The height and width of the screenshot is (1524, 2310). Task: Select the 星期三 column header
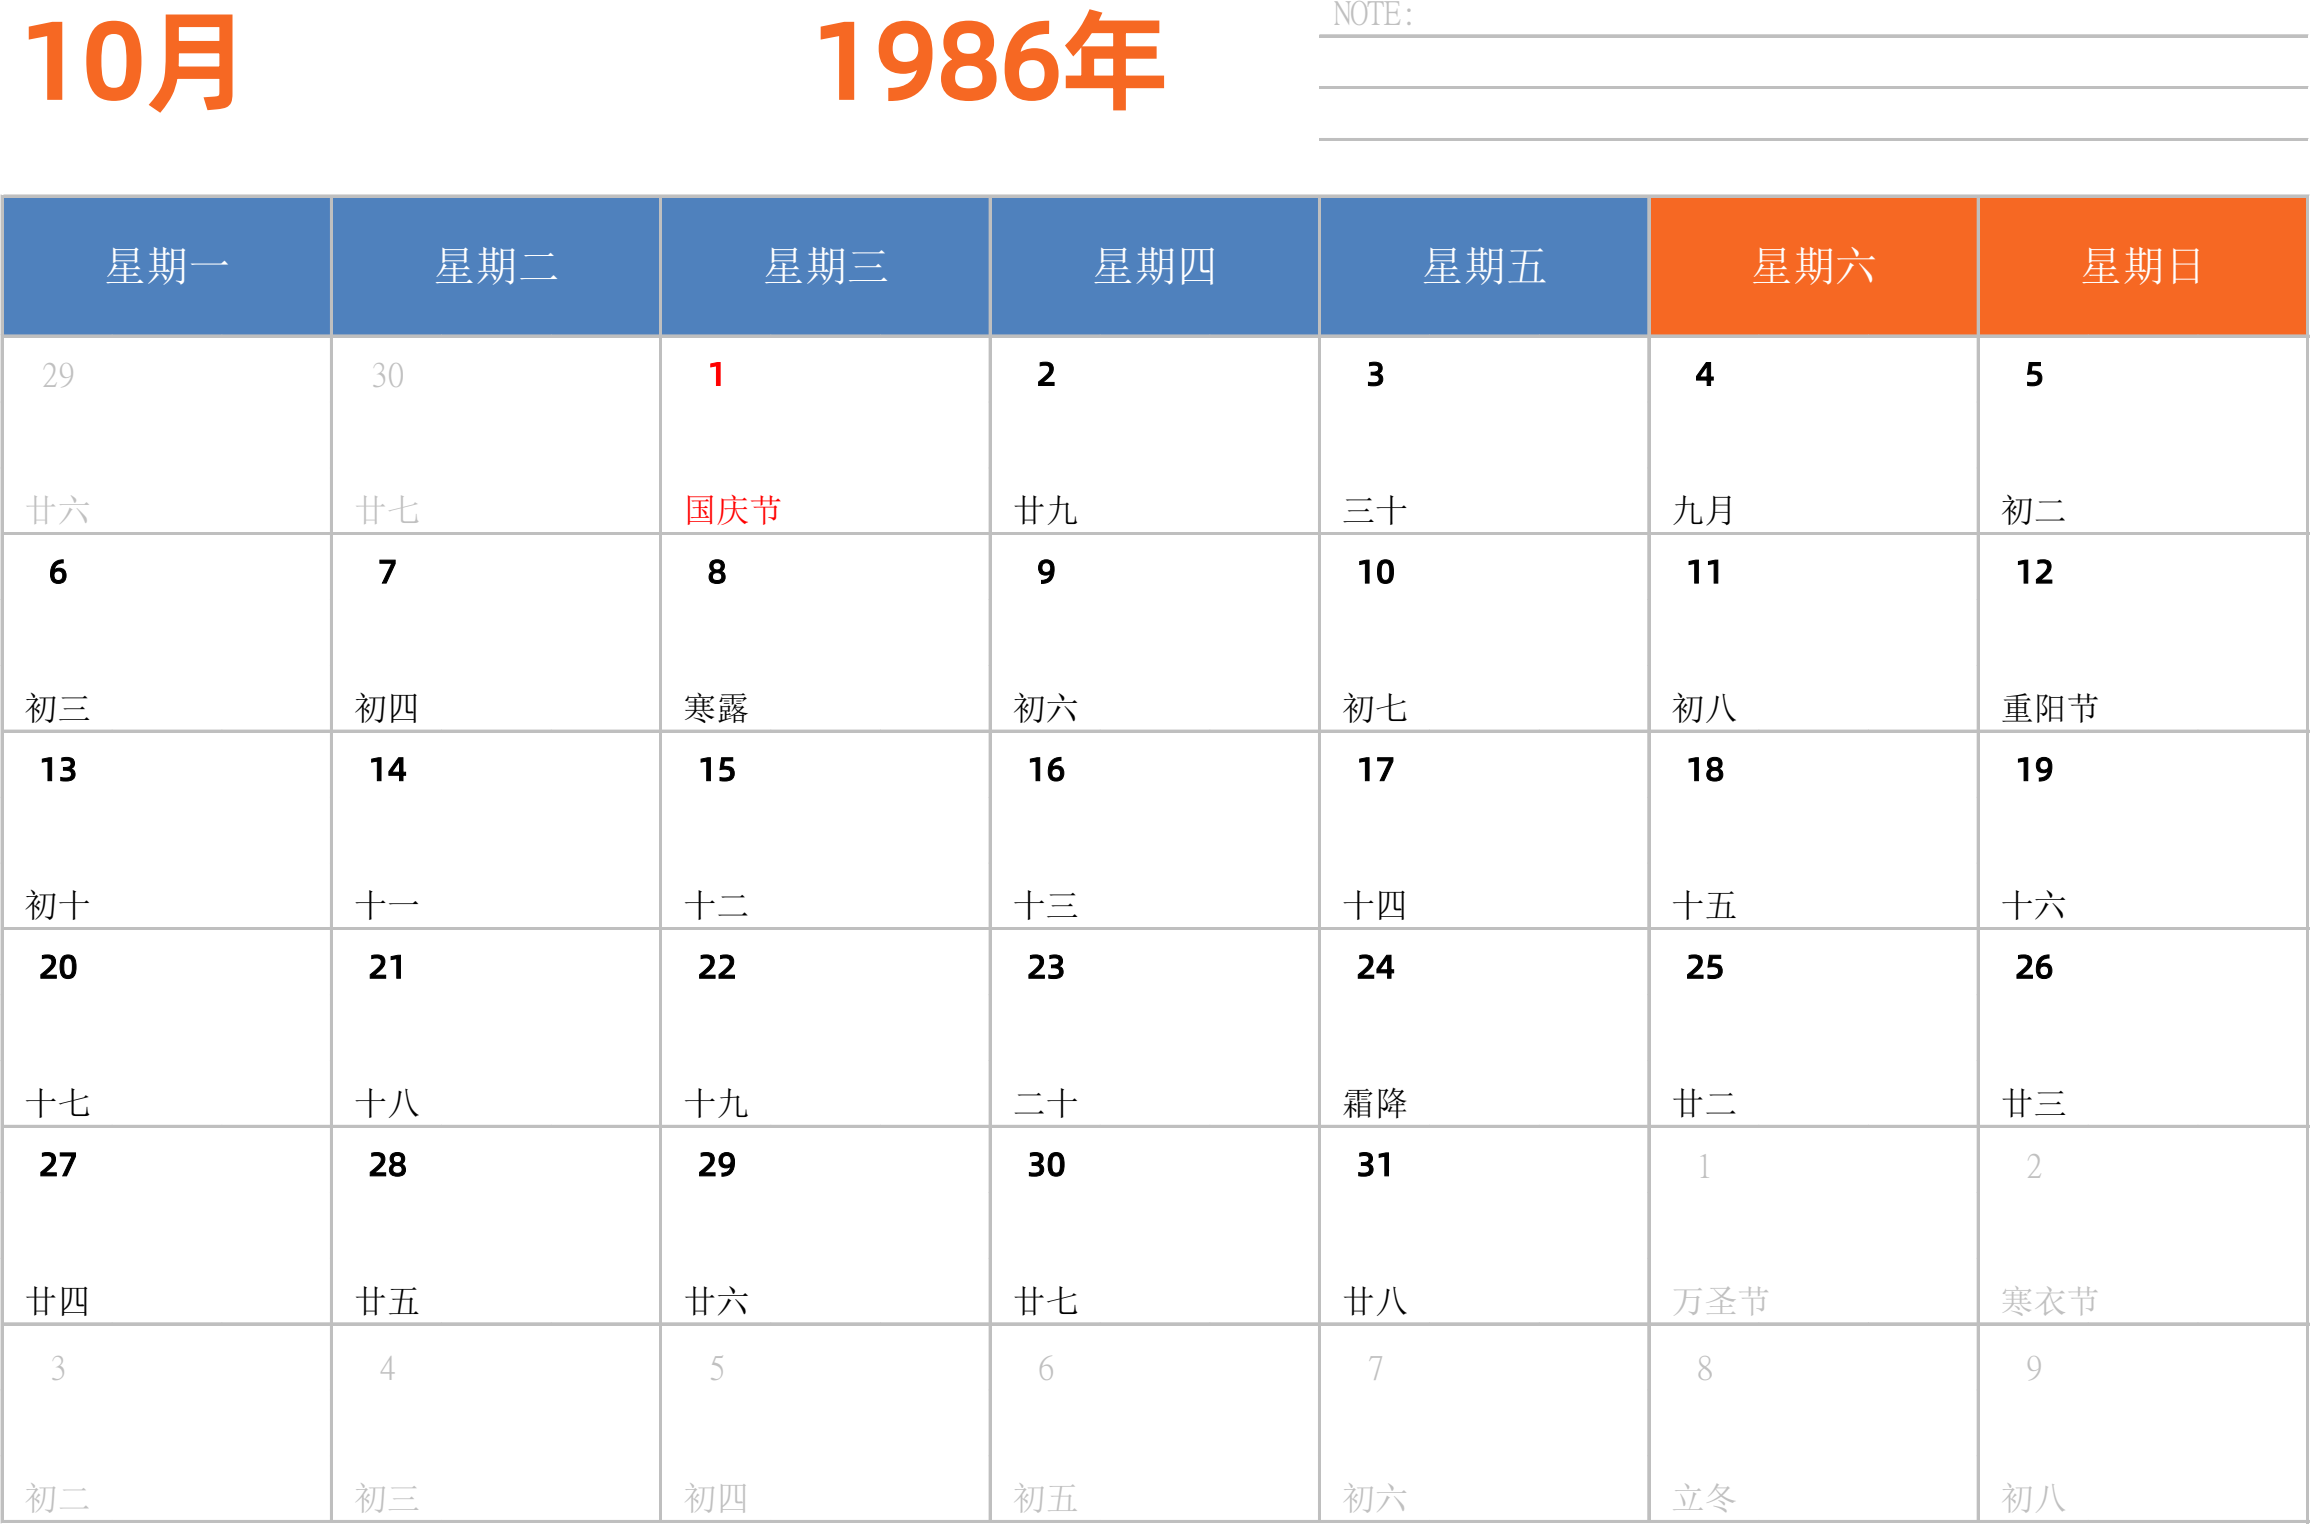tap(825, 266)
